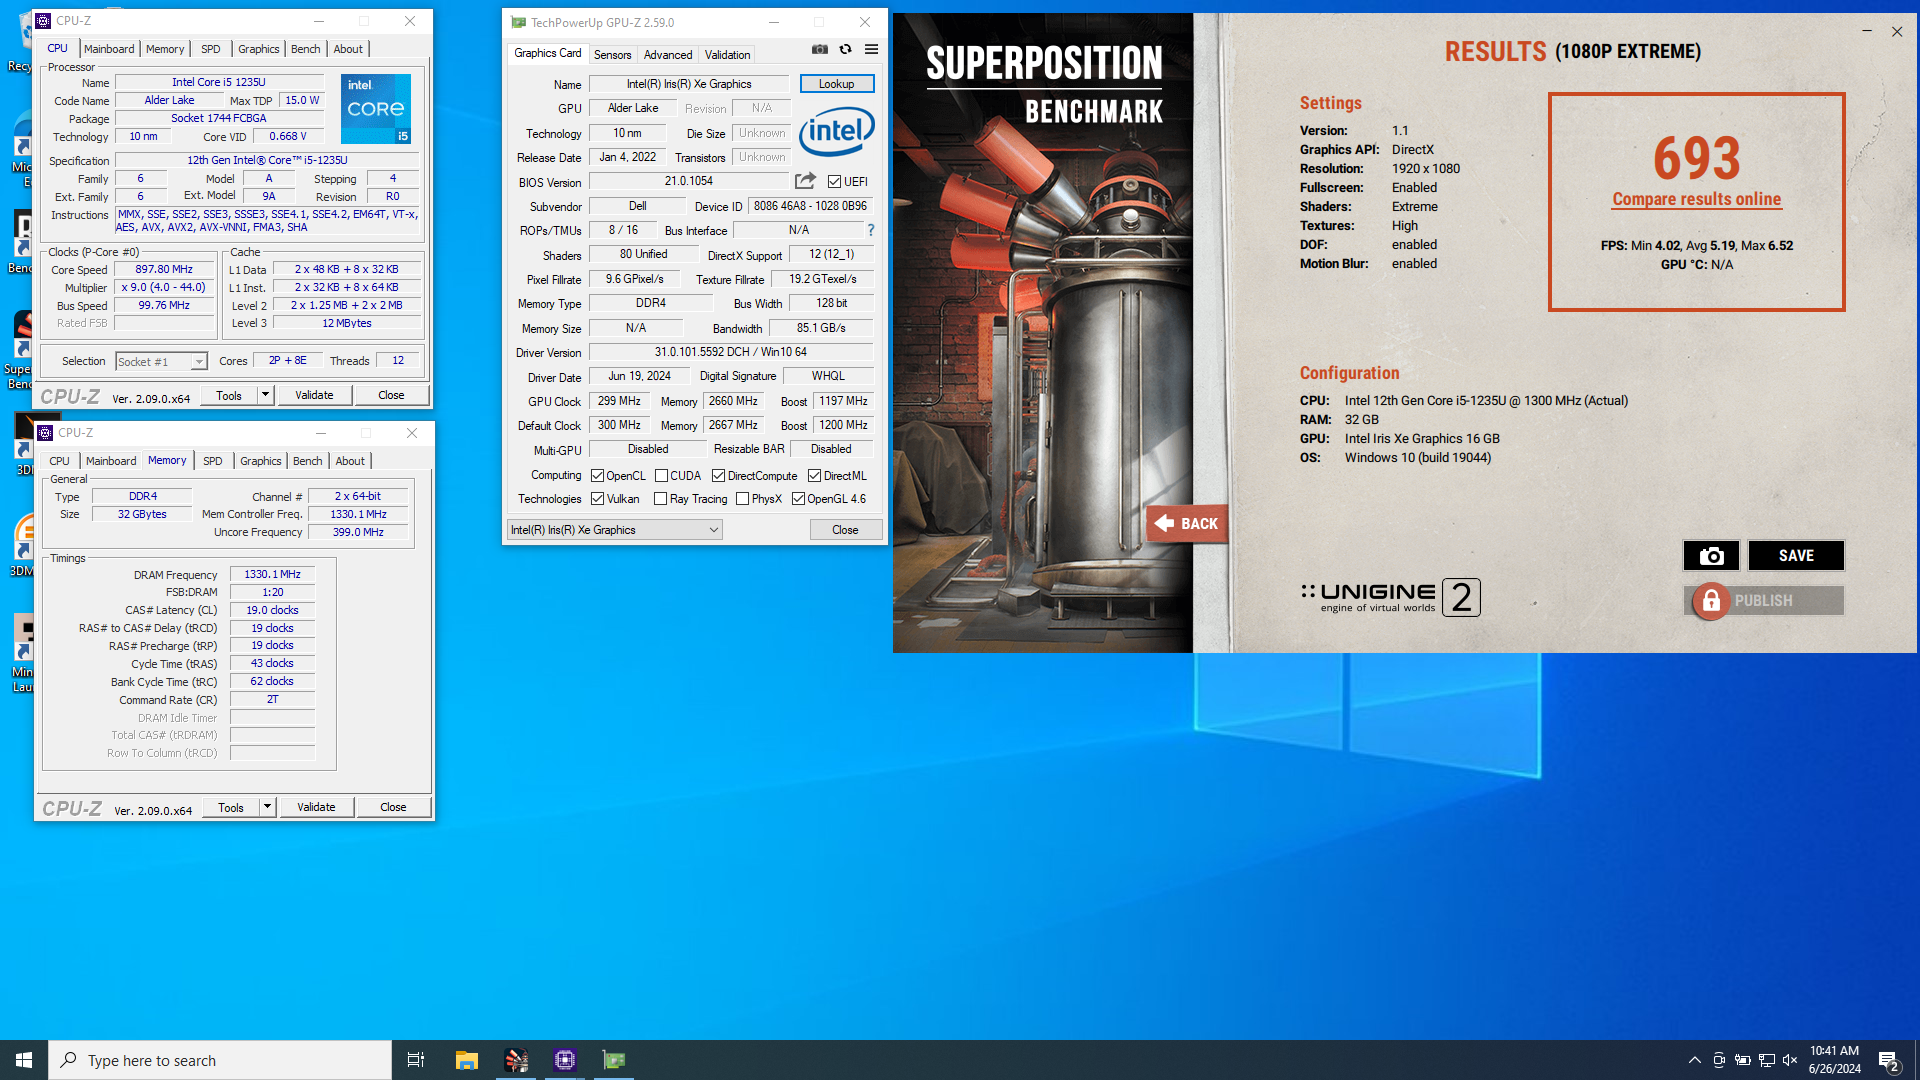Screen dimensions: 1920x1080
Task: Click Compare results online link
Action: point(1697,199)
